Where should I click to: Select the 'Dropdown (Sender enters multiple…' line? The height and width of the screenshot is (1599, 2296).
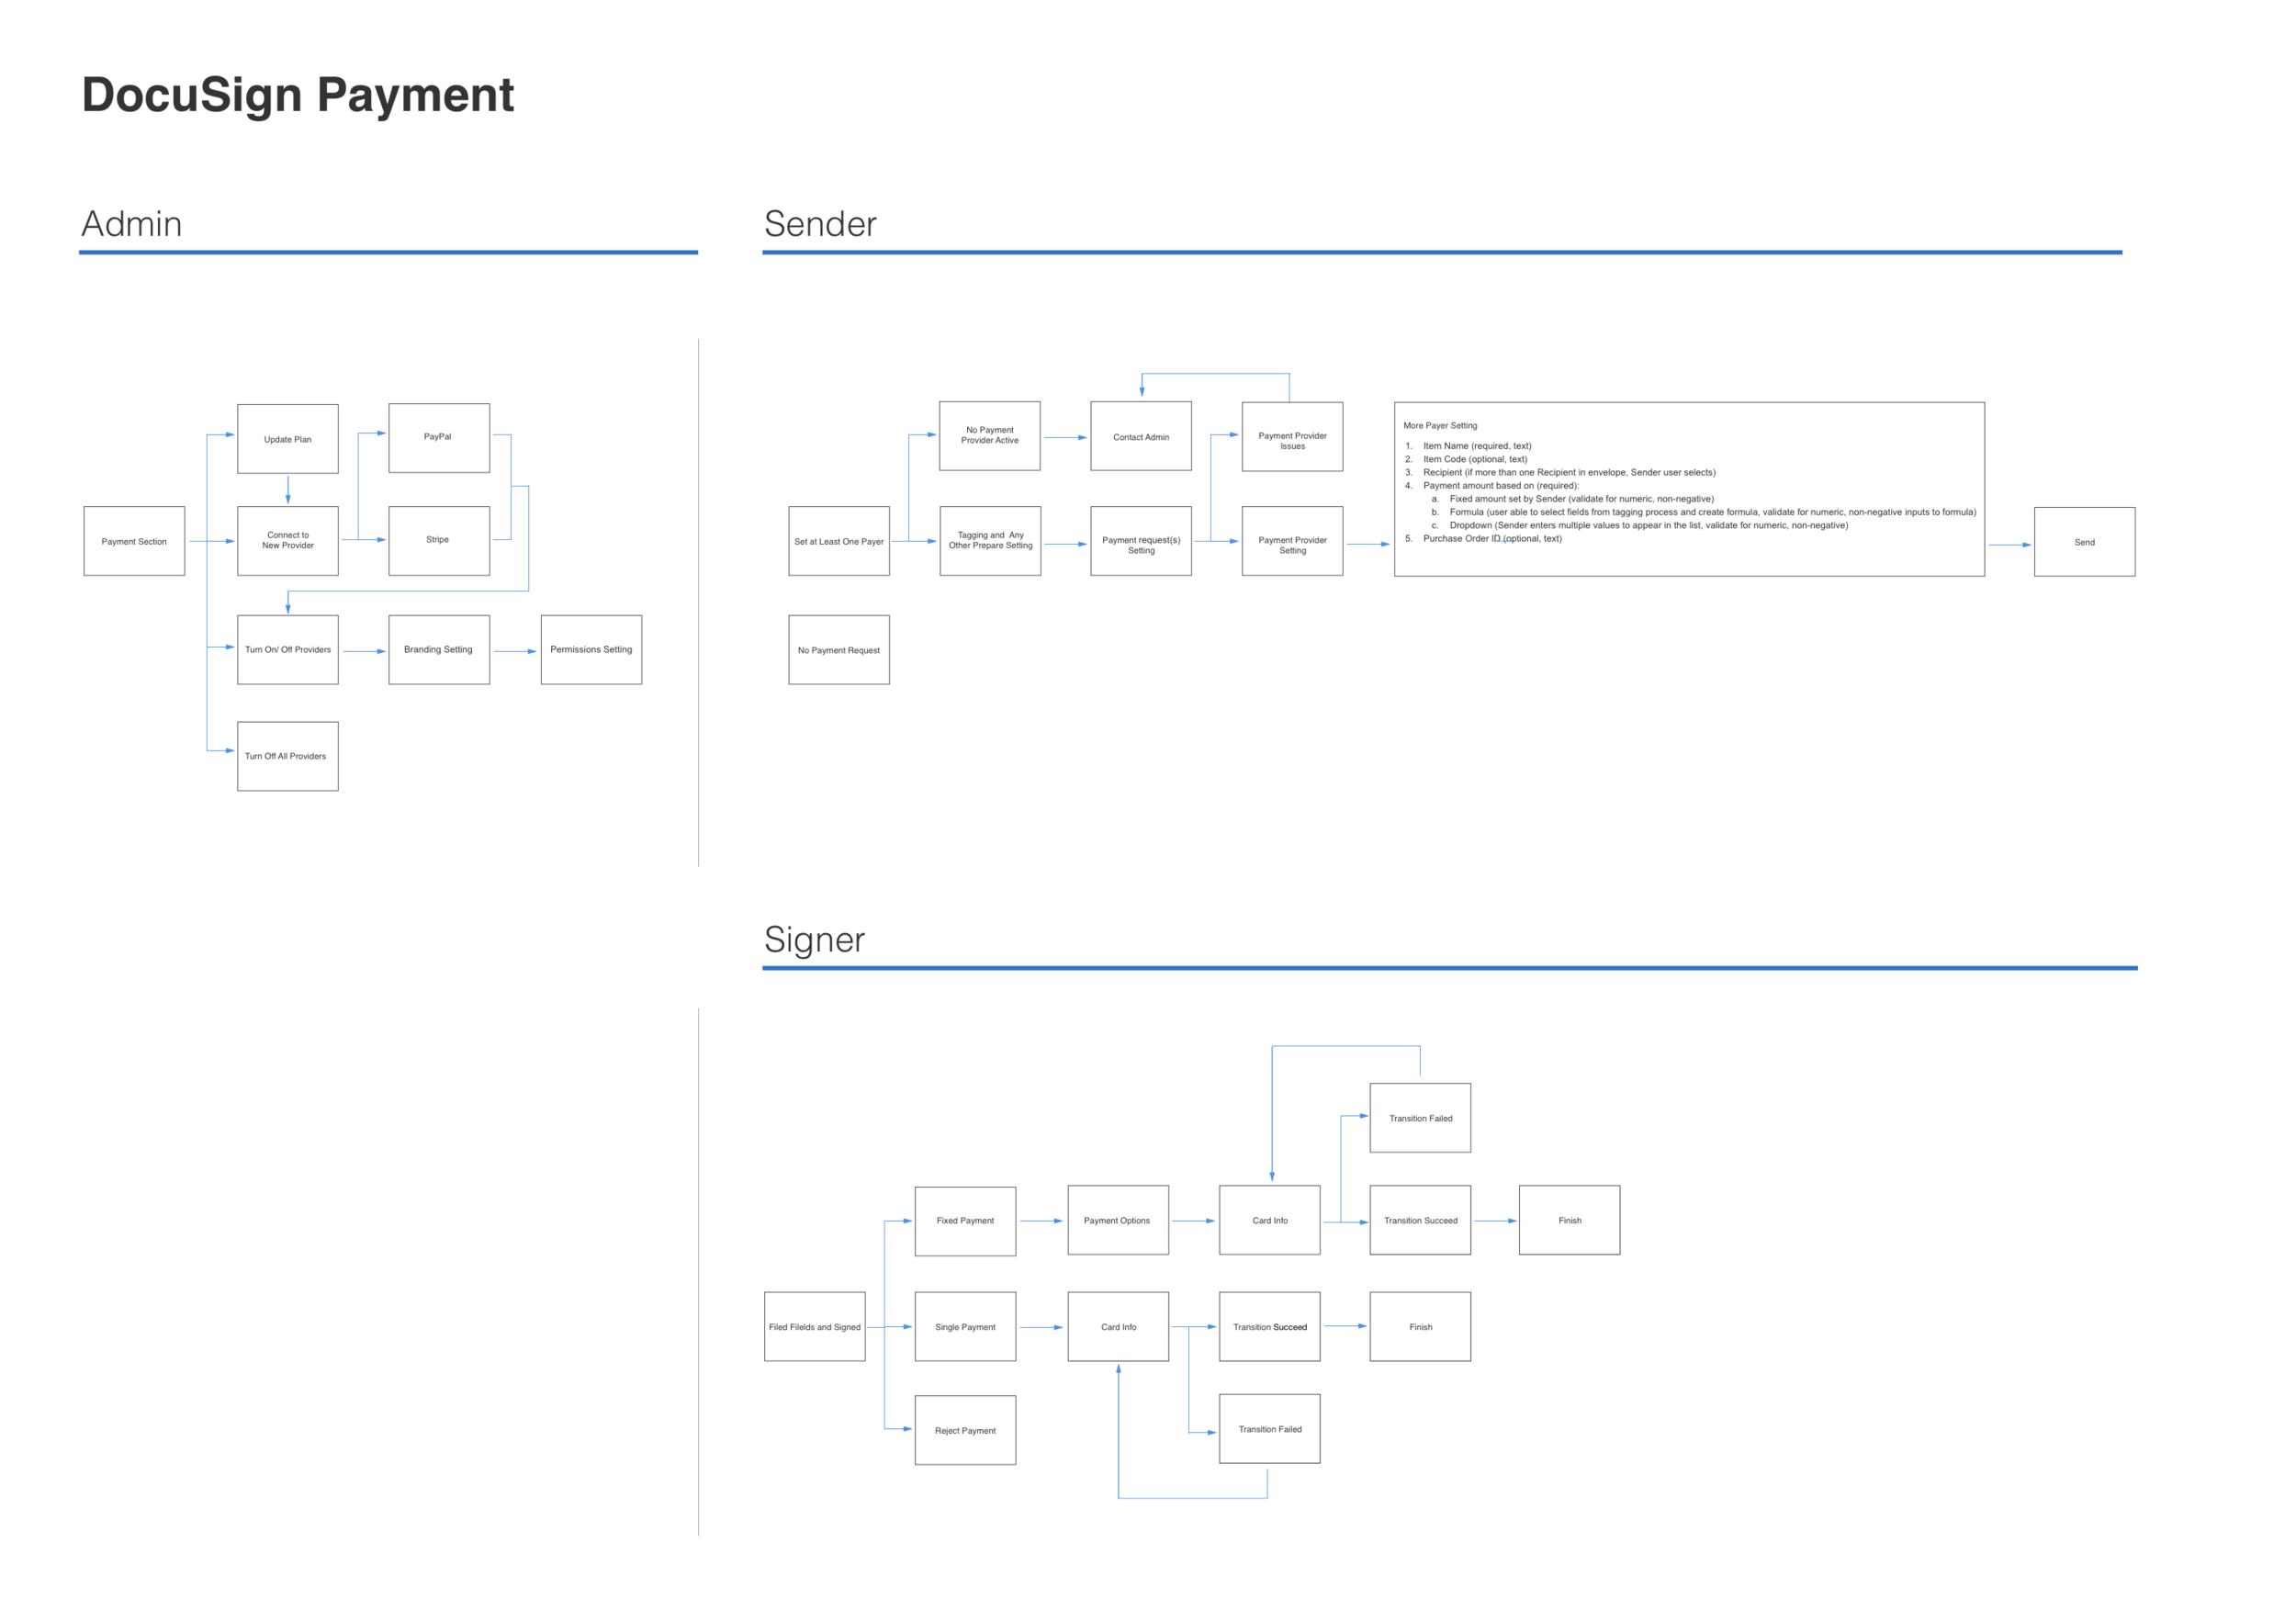tap(1649, 525)
